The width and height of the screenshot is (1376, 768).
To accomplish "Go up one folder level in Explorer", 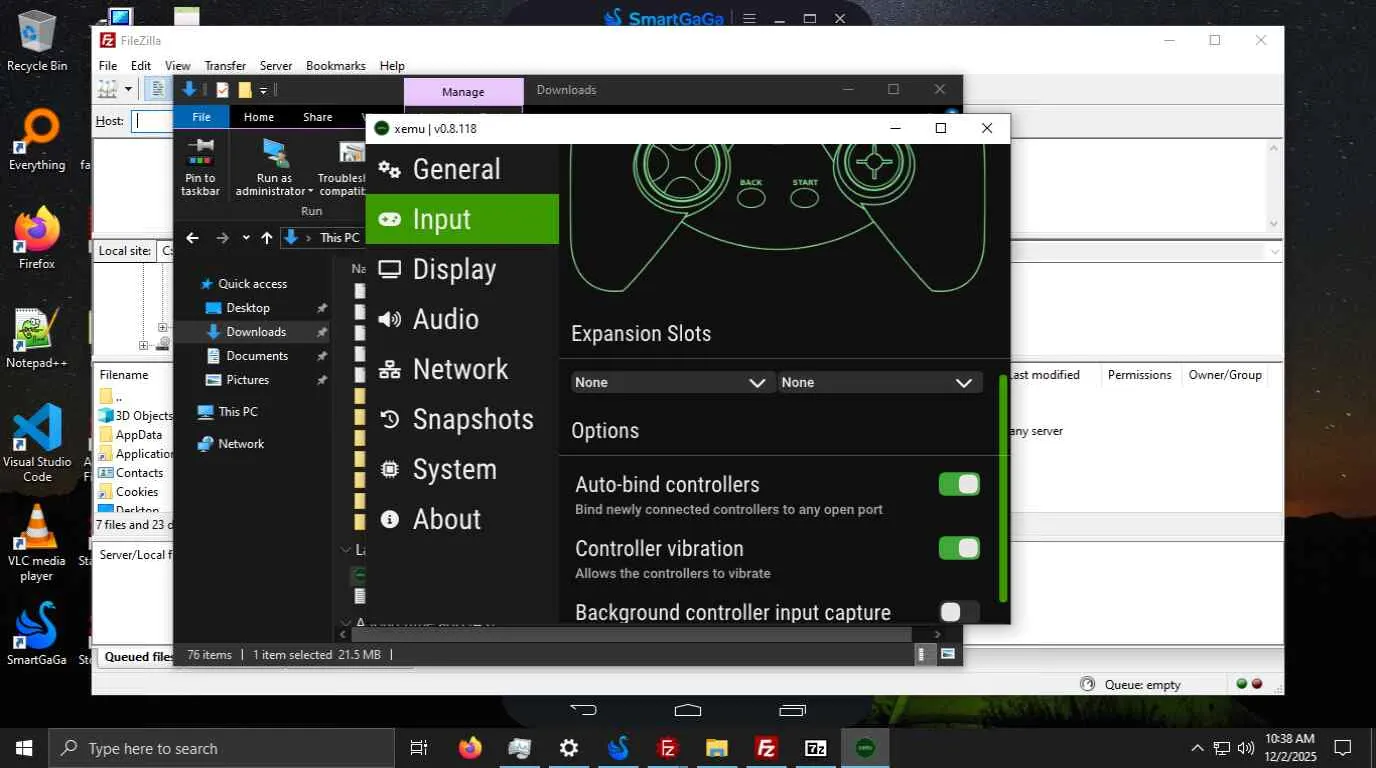I will [266, 238].
